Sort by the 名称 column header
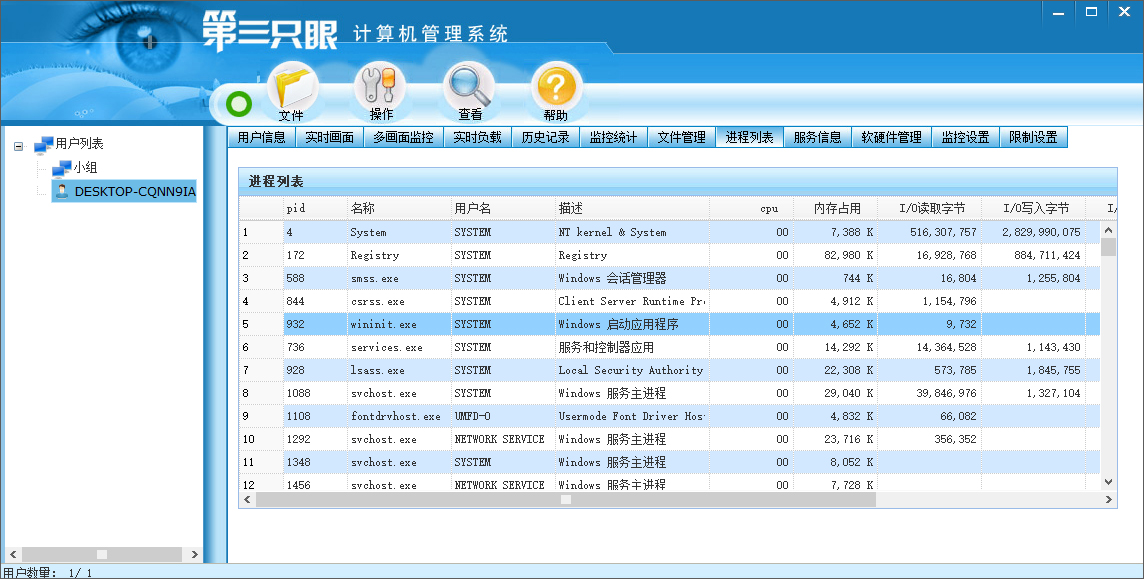 [399, 208]
